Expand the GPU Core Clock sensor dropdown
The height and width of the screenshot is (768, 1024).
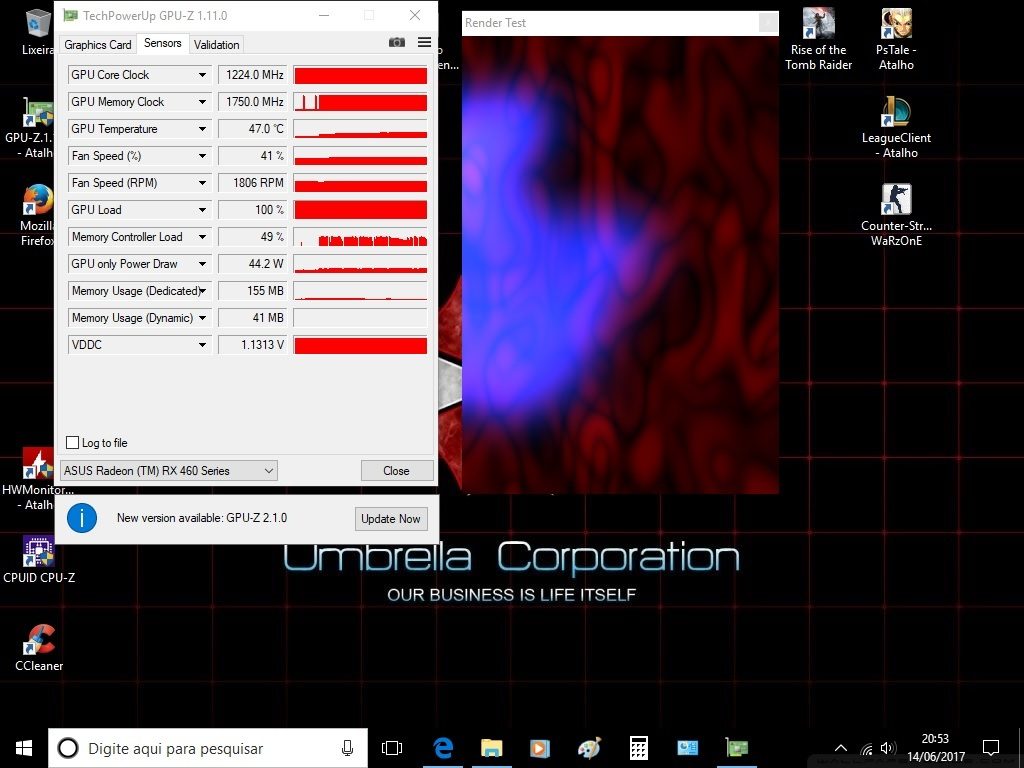pyautogui.click(x=202, y=75)
